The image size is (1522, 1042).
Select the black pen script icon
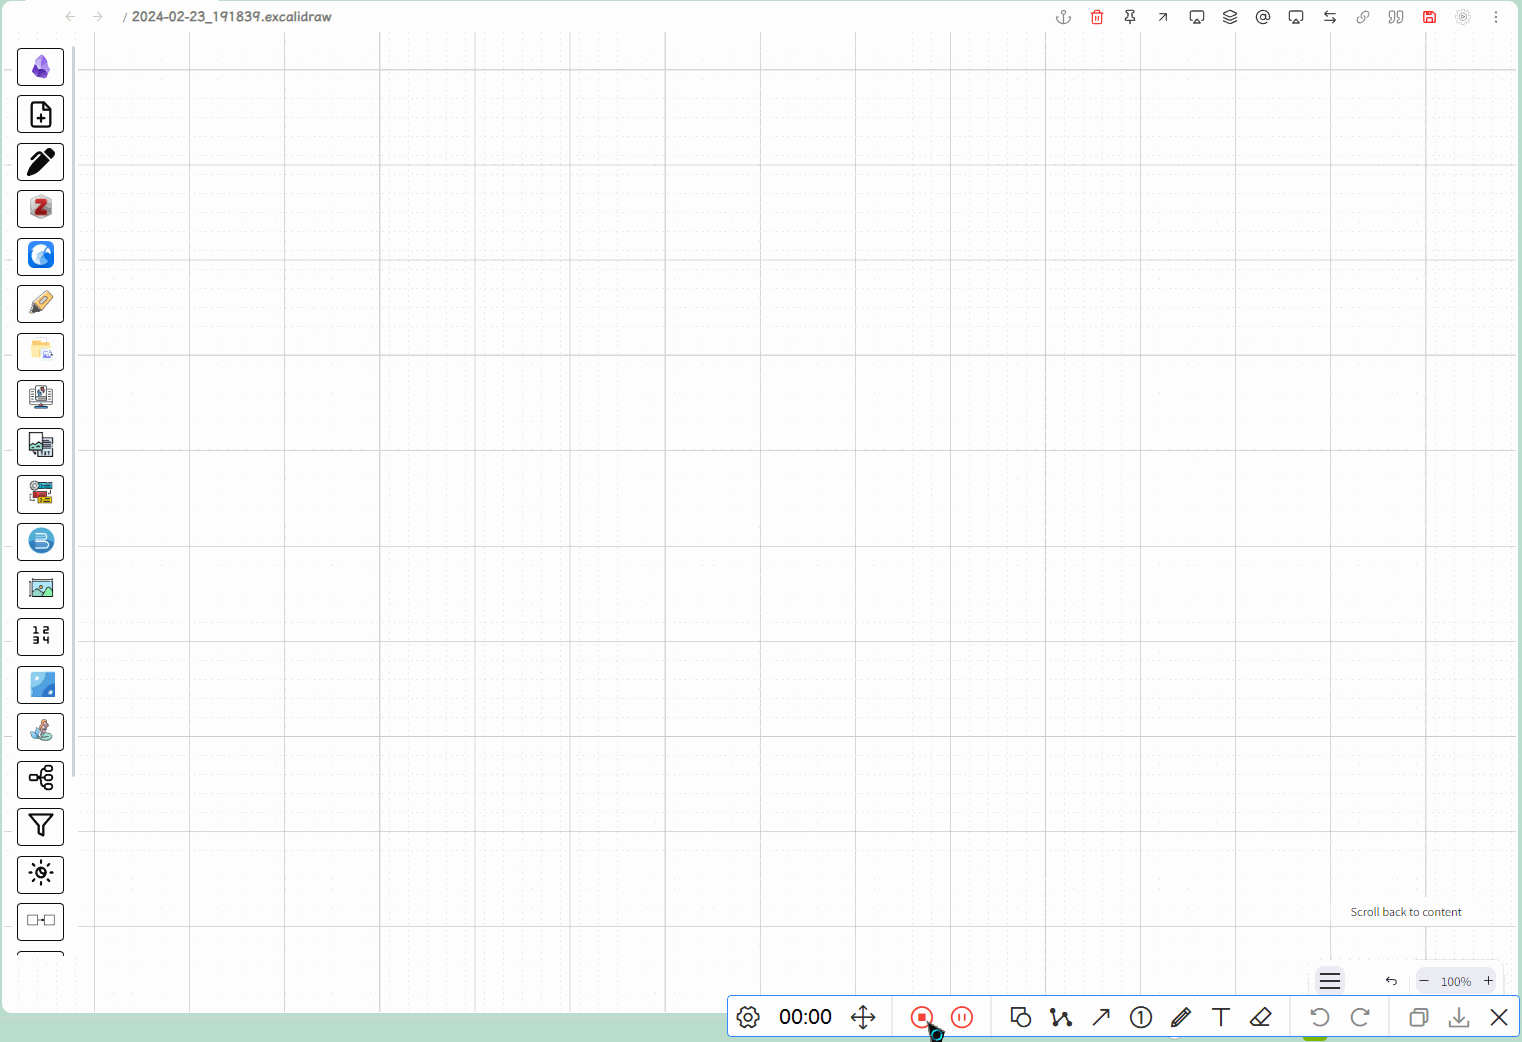click(41, 162)
